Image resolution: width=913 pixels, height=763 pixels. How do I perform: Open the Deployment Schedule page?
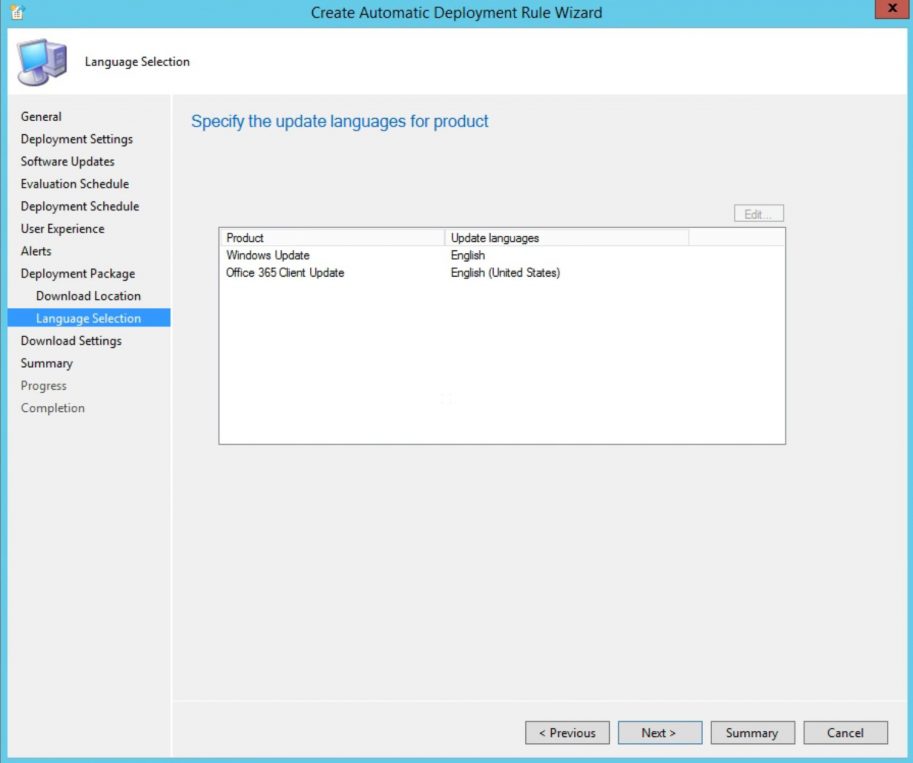pyautogui.click(x=79, y=206)
